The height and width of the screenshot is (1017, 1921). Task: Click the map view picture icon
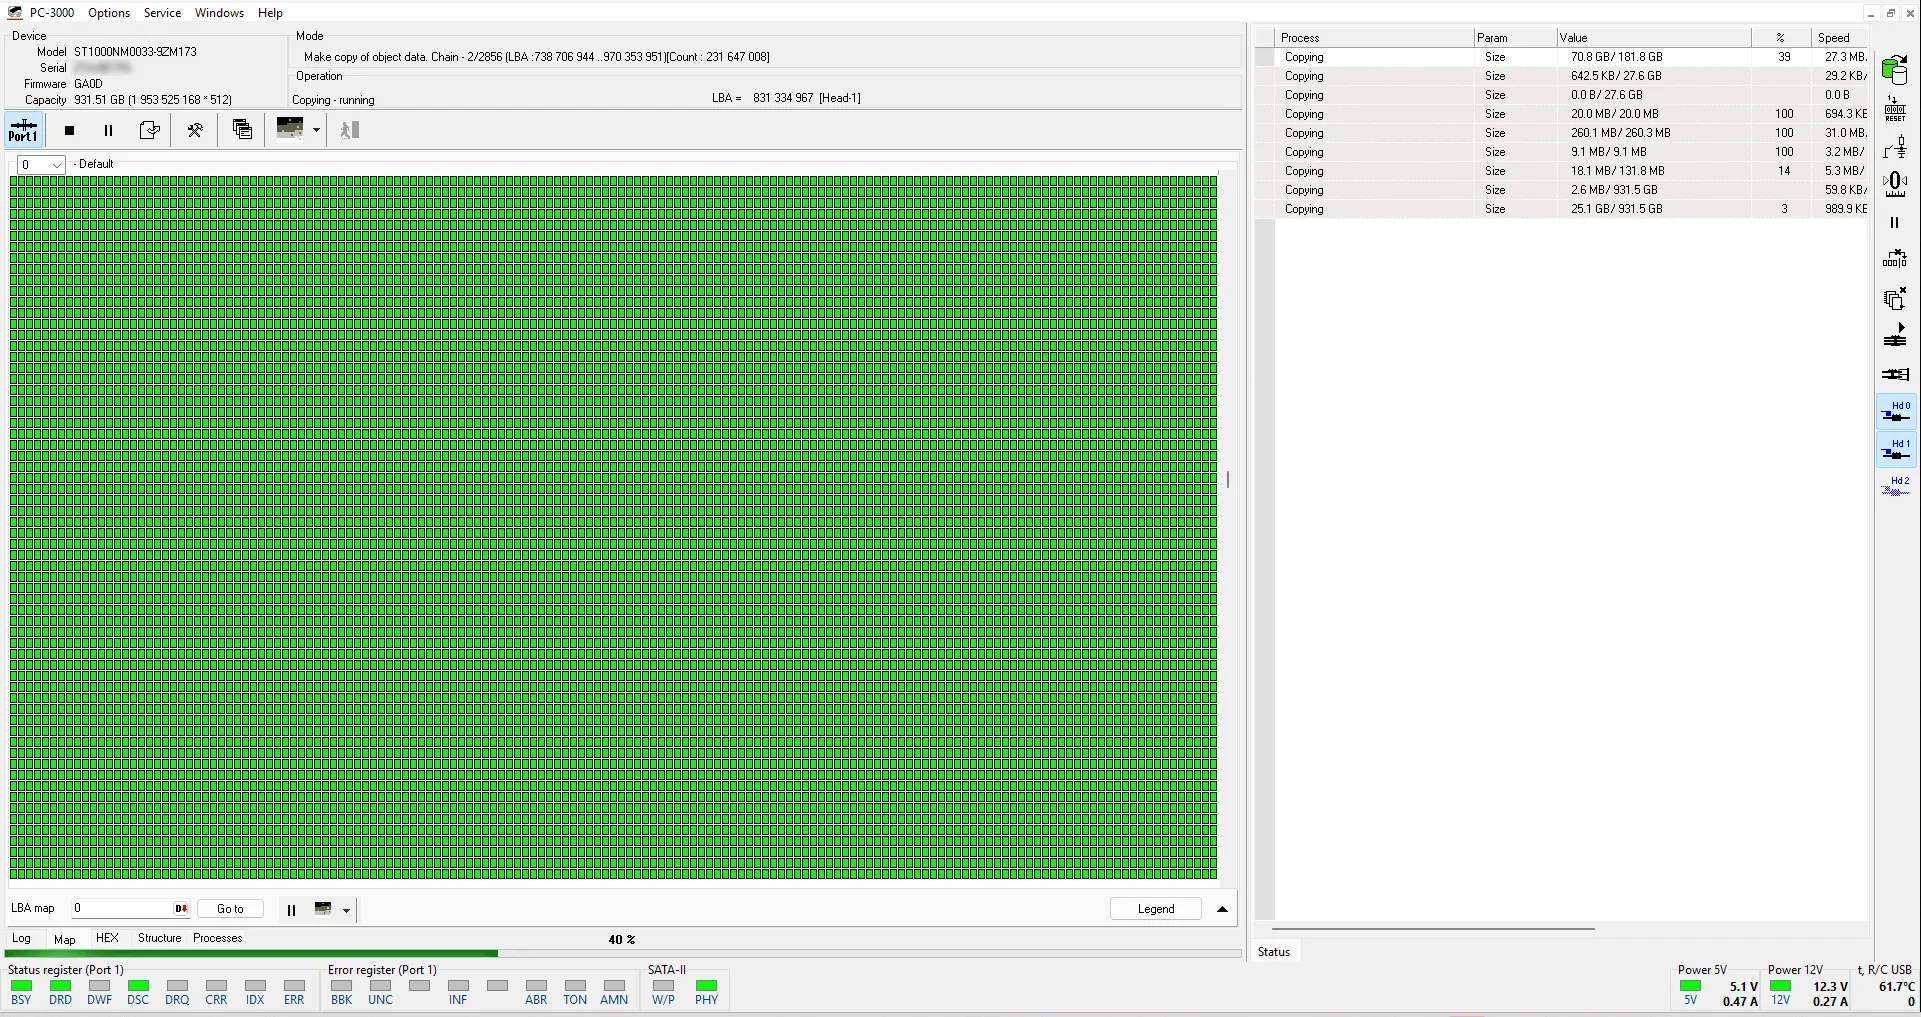click(290, 129)
